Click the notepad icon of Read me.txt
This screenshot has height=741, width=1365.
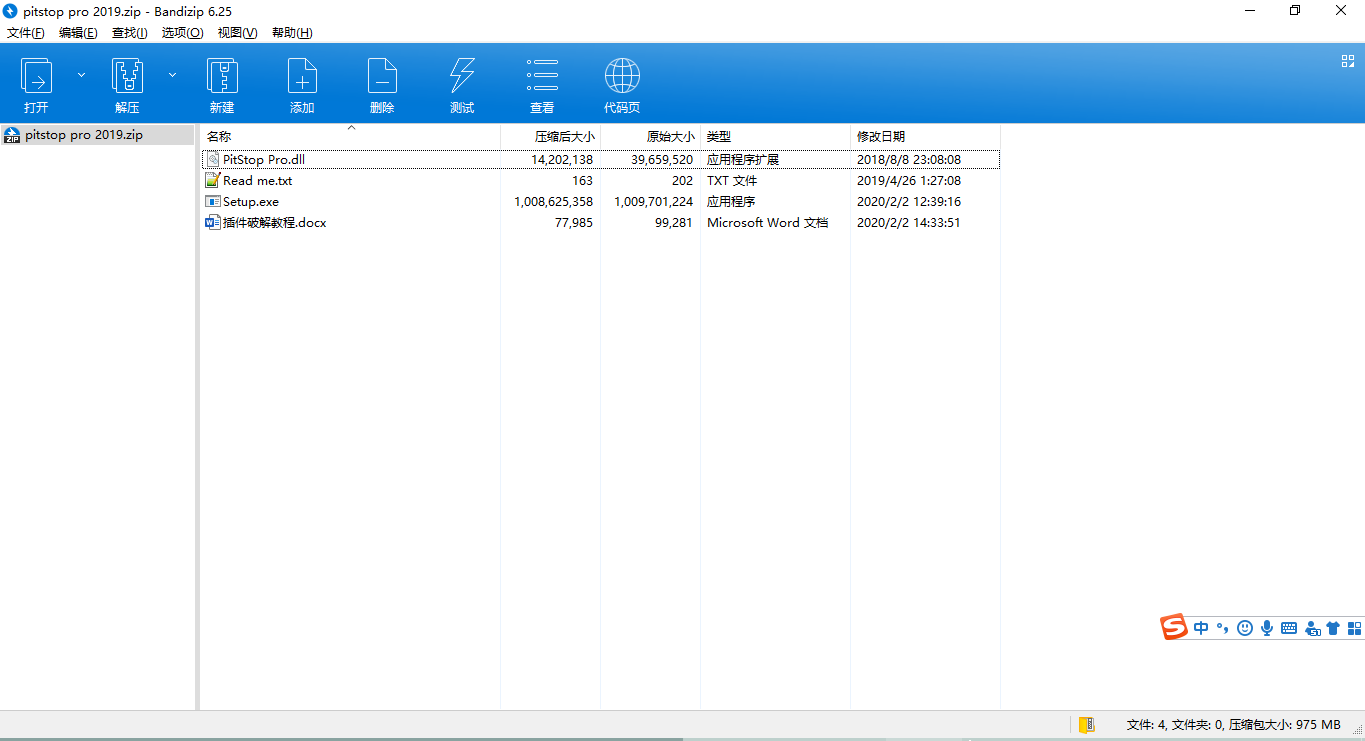coord(212,180)
